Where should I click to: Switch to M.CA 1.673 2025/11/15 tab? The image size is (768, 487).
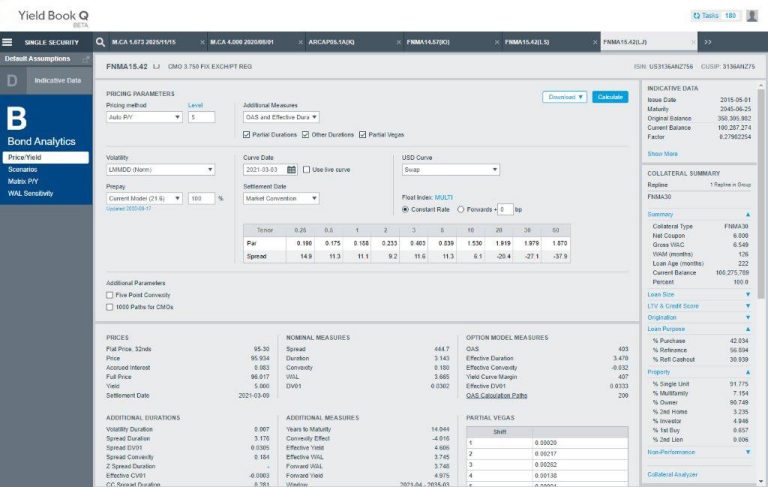(x=144, y=42)
